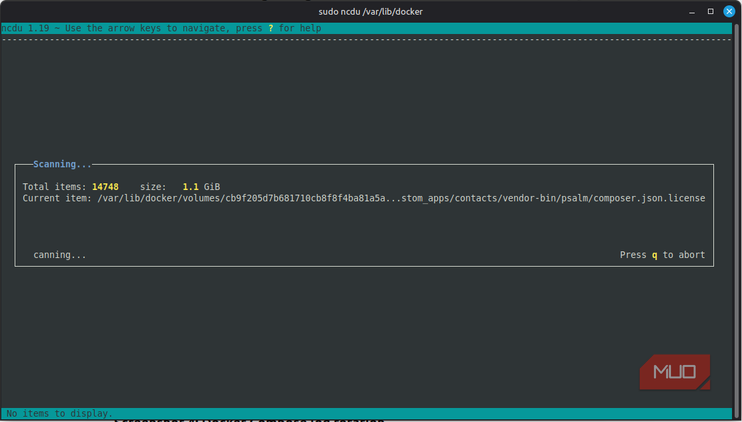This screenshot has height=422, width=742.
Task: Click the 'Scanning...' dialog title
Action: [62, 164]
